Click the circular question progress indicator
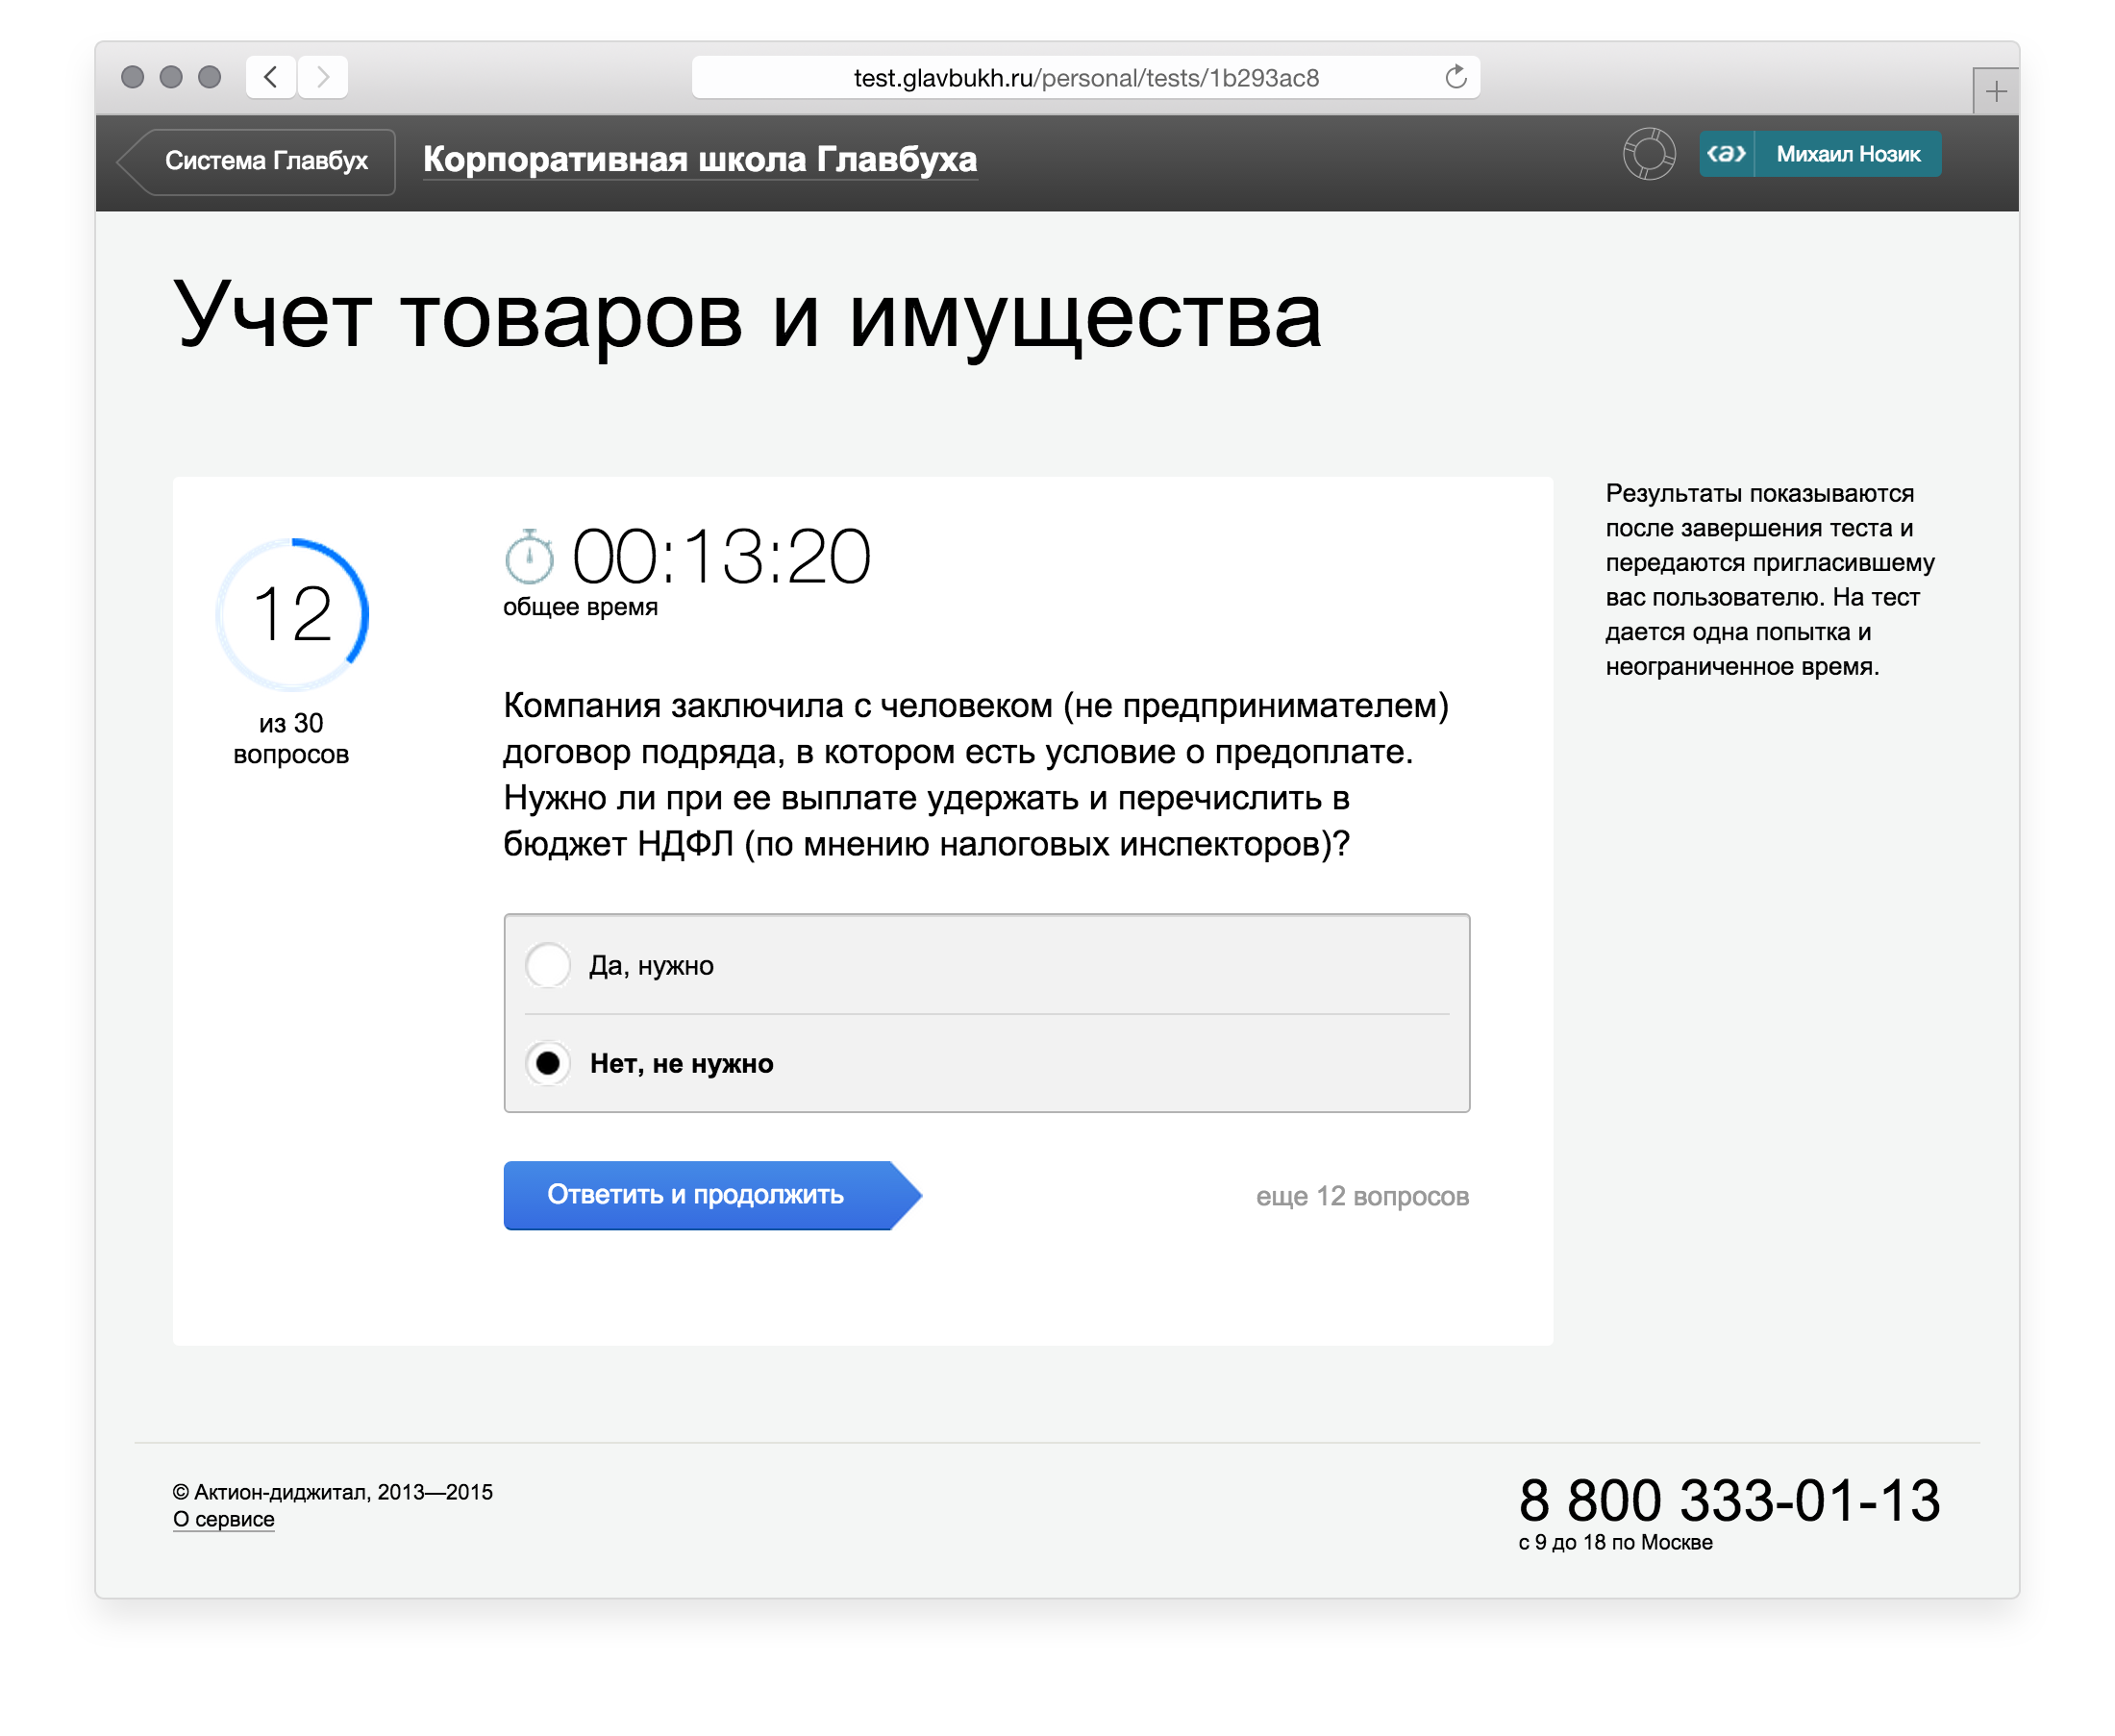 pyautogui.click(x=292, y=614)
